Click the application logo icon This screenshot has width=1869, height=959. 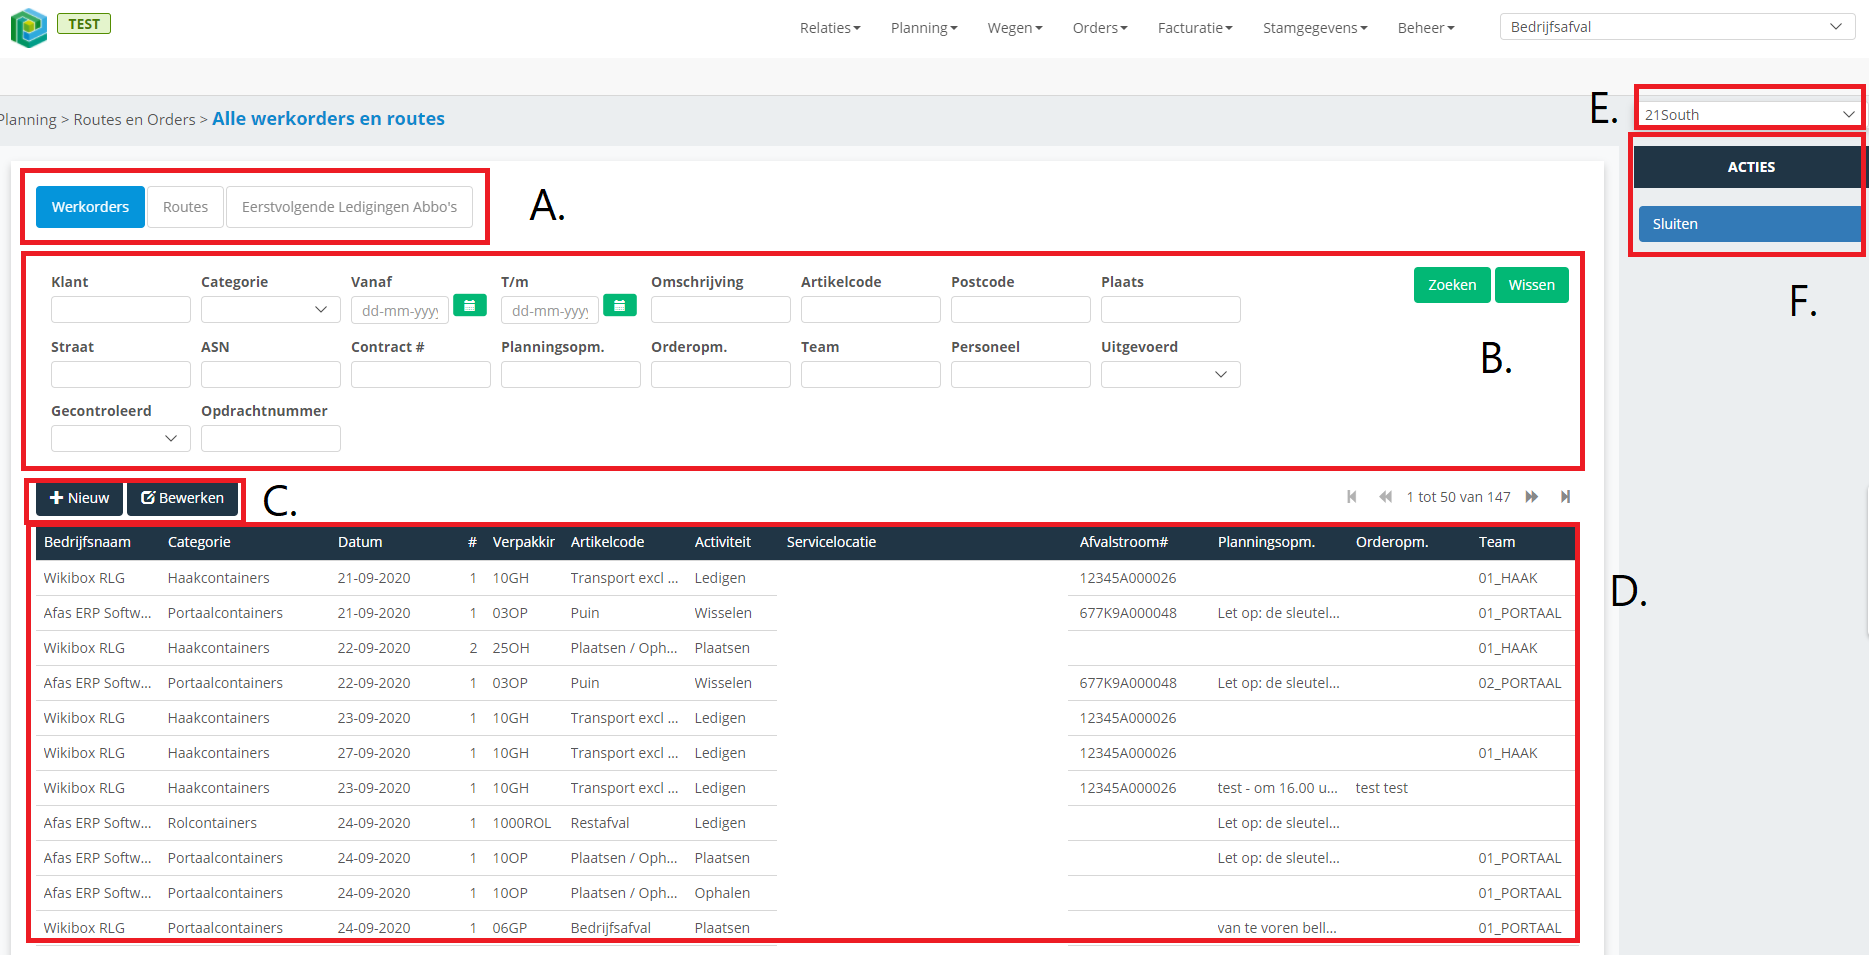29,28
